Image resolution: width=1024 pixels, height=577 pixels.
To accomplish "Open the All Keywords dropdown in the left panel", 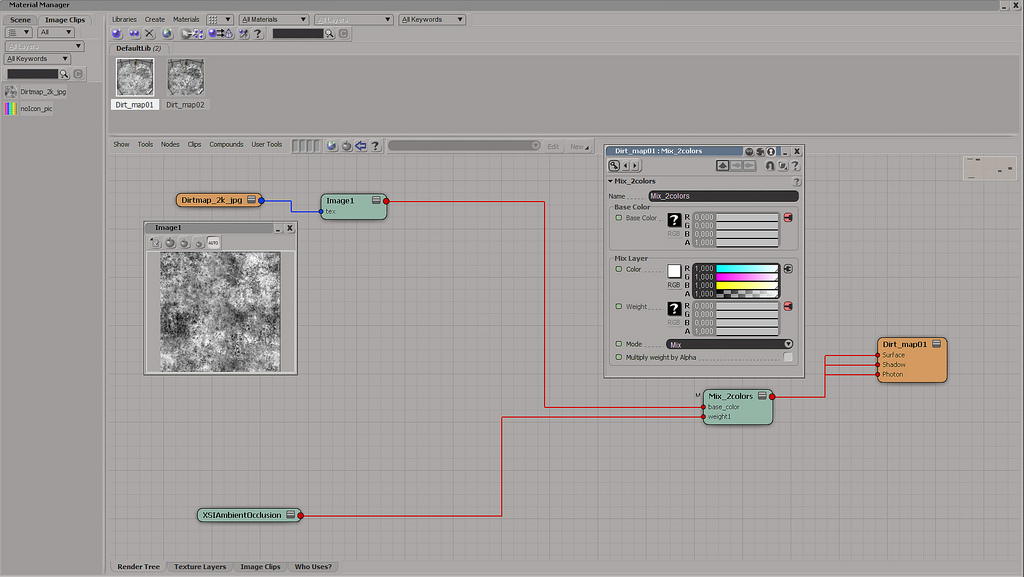I will [37, 59].
